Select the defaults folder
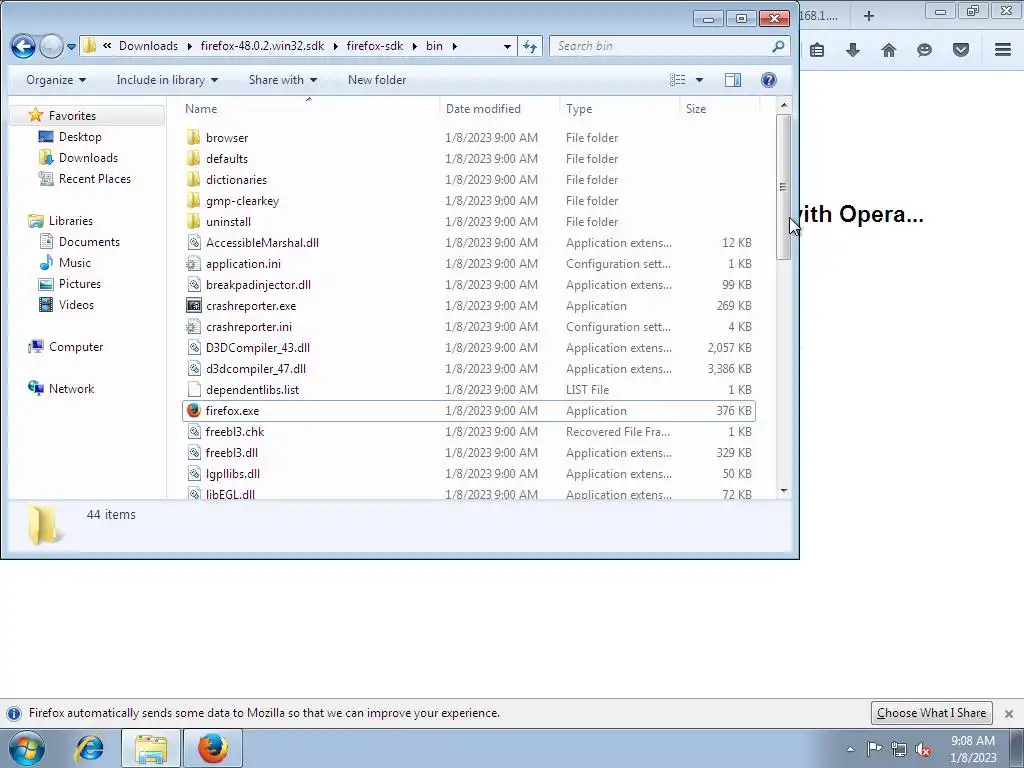 click(x=227, y=159)
